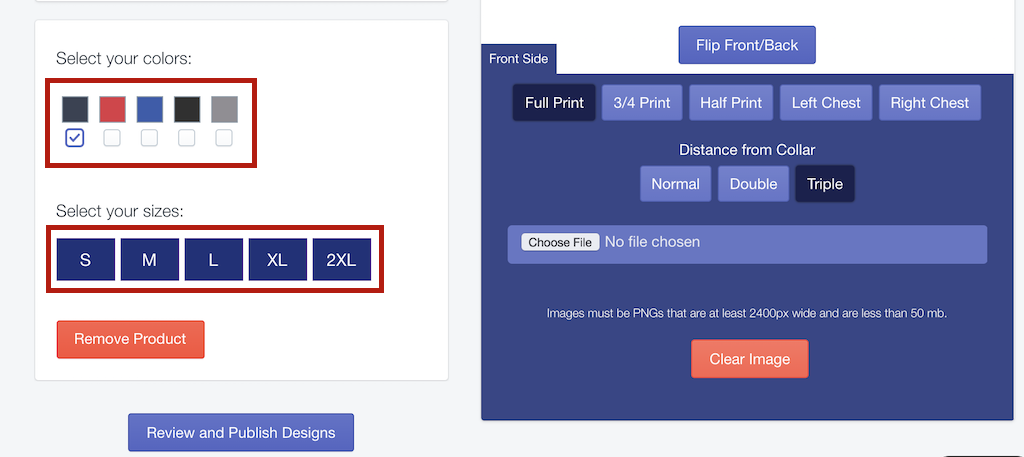Screen dimensions: 1024x457
Task: Choose Left Chest print placement
Action: pyautogui.click(x=826, y=102)
